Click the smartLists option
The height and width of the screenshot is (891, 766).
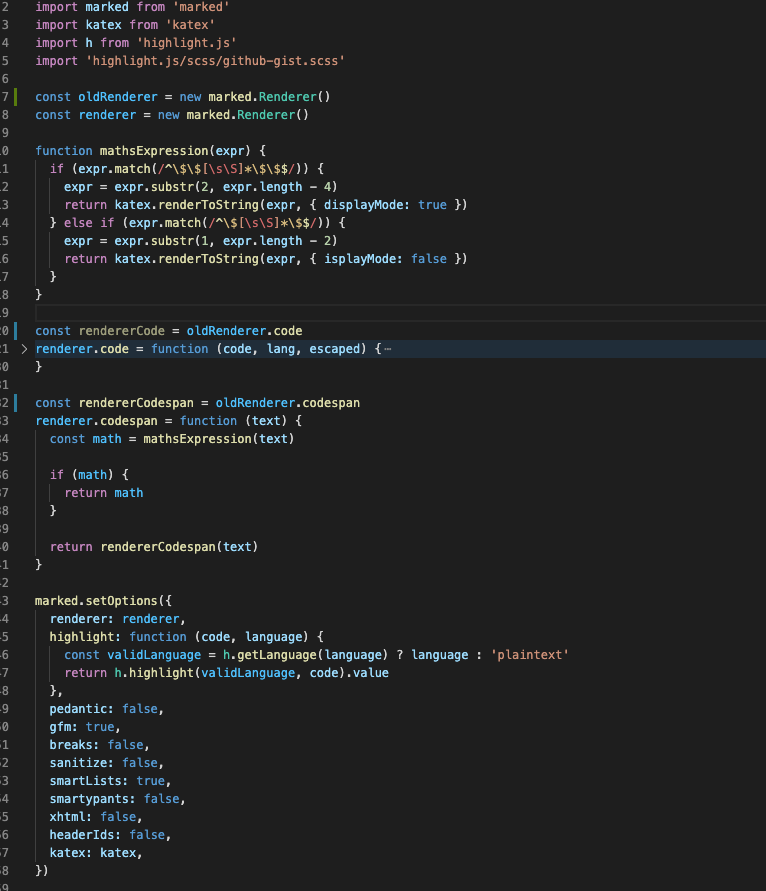tap(110, 781)
